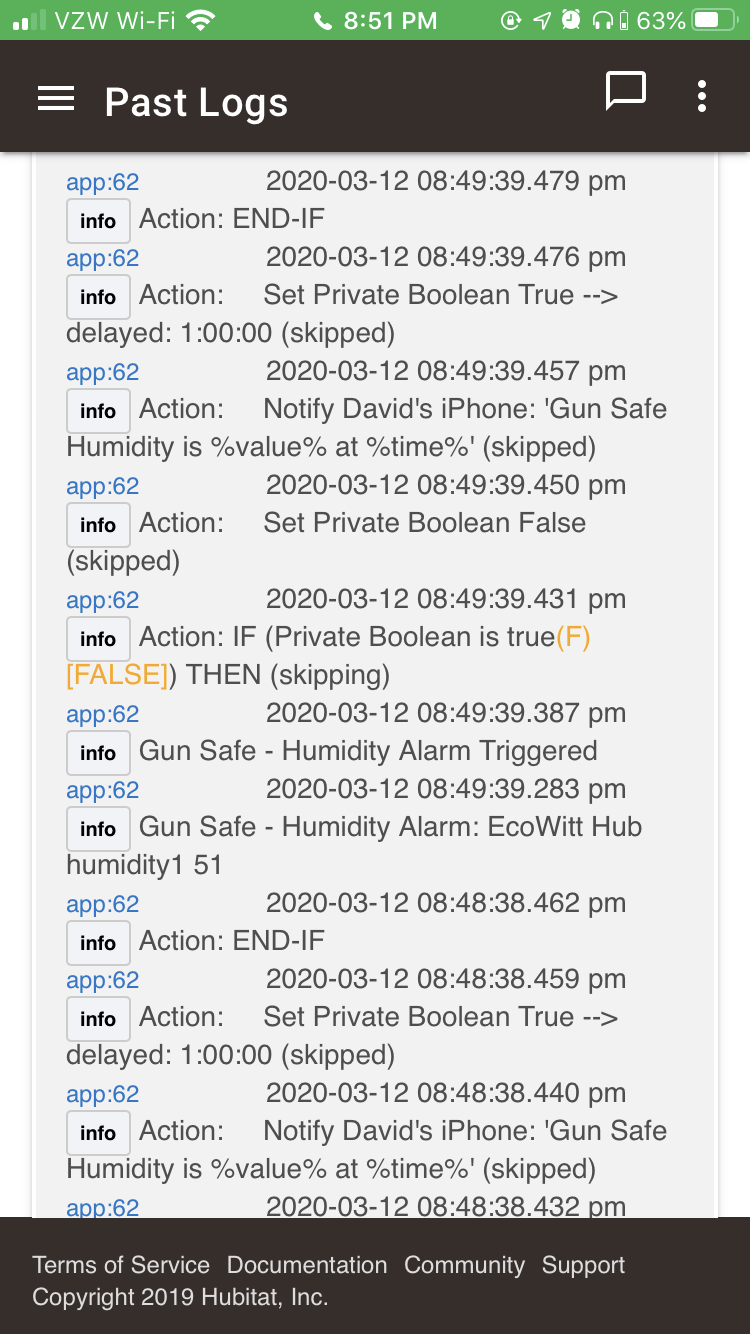The height and width of the screenshot is (1334, 750).
Task: Click info badge for 'IF (Private Boolean is true'
Action: pos(98,639)
